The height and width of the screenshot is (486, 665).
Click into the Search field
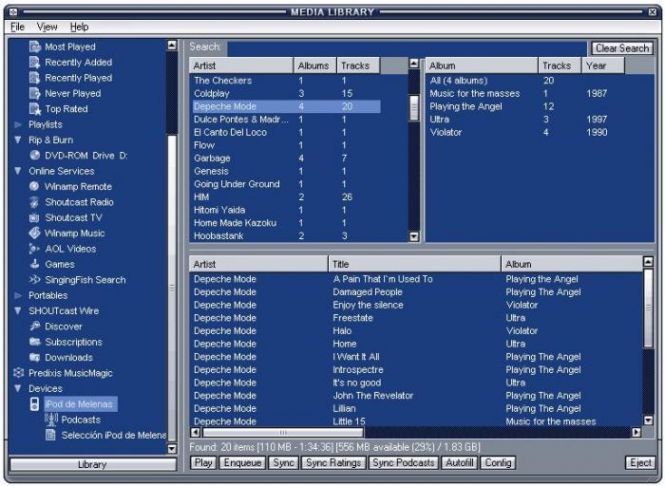(407, 48)
